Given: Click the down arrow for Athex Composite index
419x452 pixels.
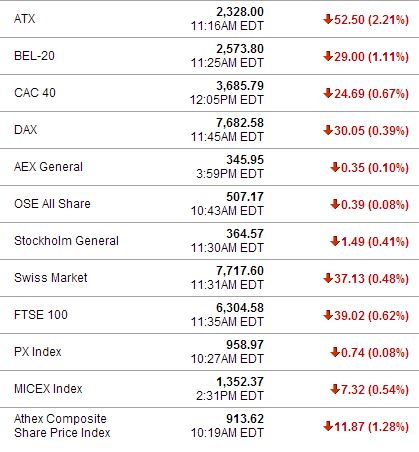Looking at the screenshot, I should click(328, 426).
